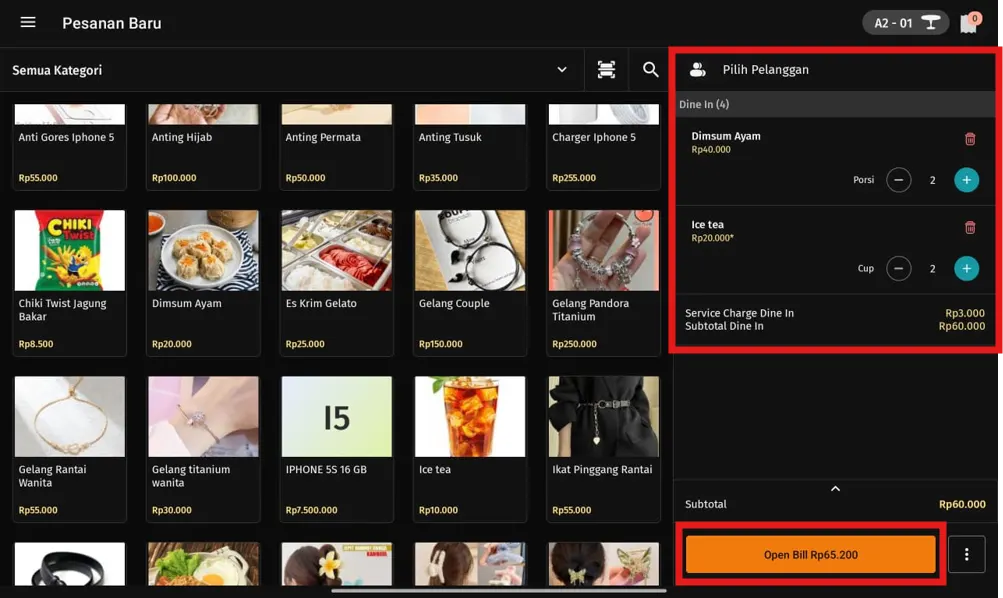Add Es Krim Gelato to the order
This screenshot has width=1003, height=598.
click(x=336, y=281)
